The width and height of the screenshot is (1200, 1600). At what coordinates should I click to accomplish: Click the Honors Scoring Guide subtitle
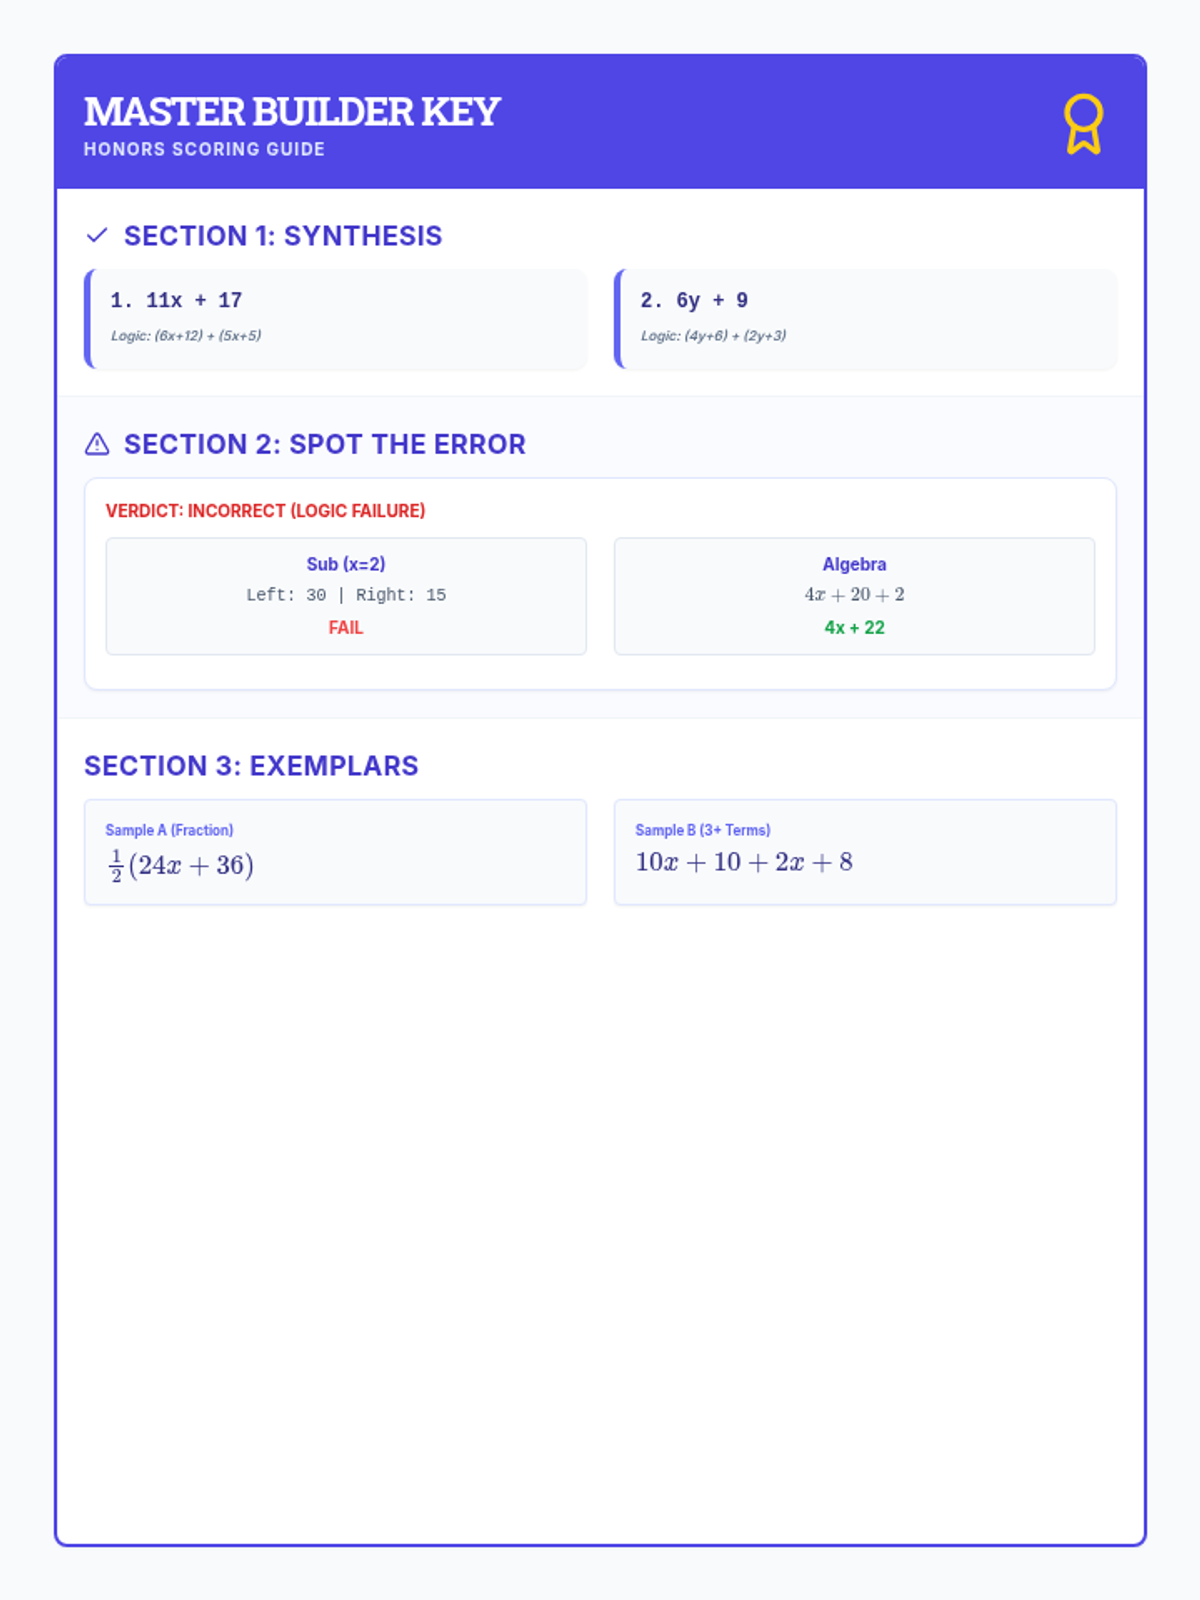[x=204, y=149]
